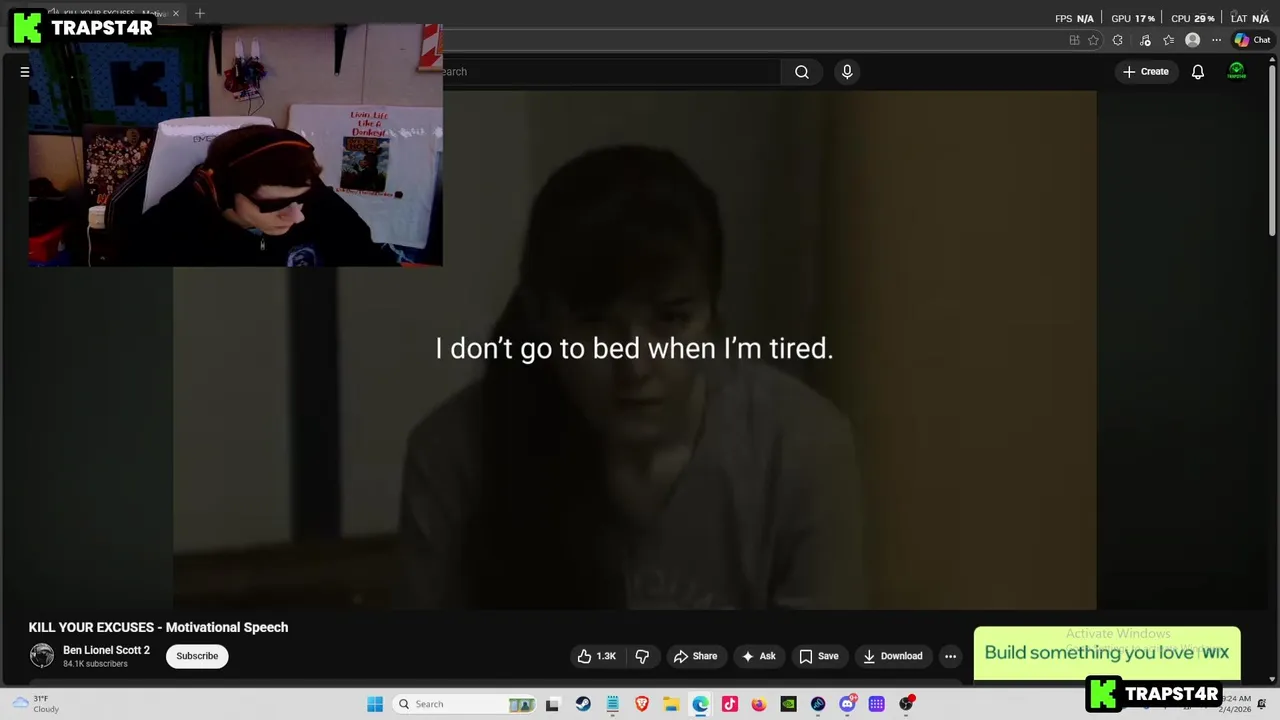Viewport: 1280px width, 720px height.
Task: Click the video title text
Action: [158, 627]
